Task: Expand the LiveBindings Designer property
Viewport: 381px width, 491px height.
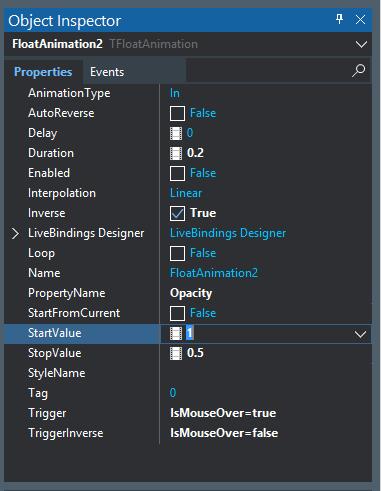Action: (15, 233)
